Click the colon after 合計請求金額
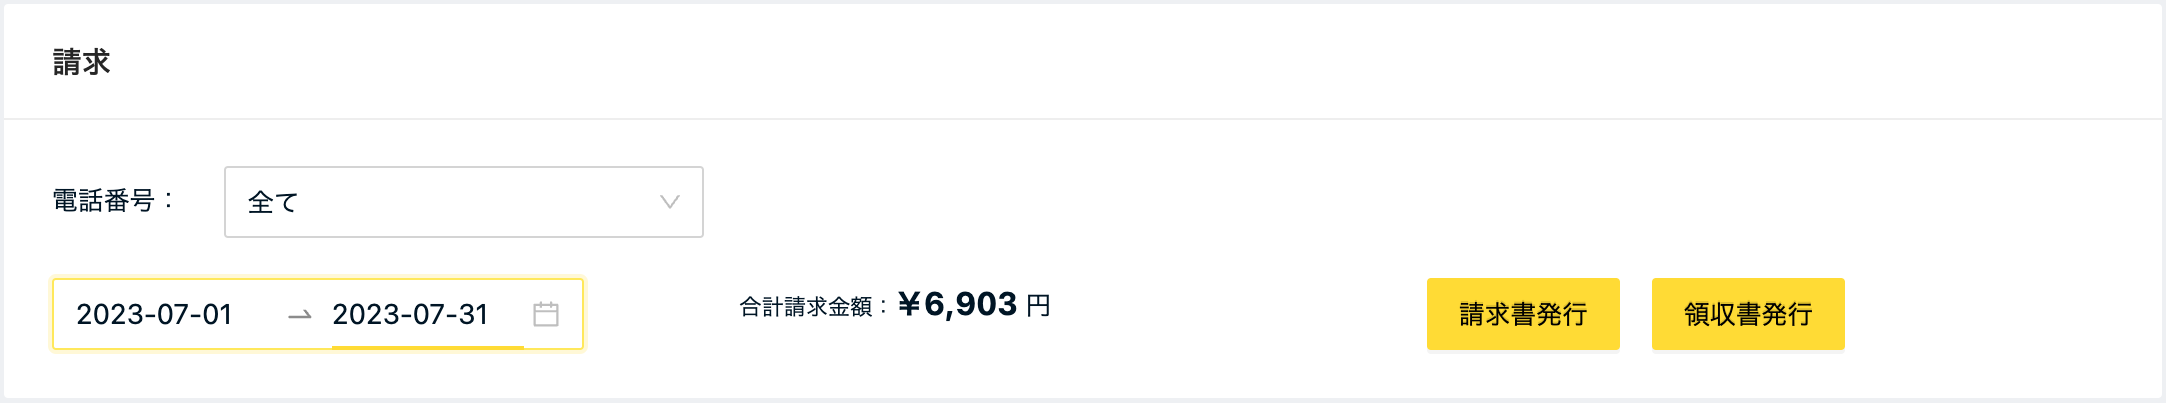This screenshot has height=403, width=2166. pyautogui.click(x=883, y=306)
